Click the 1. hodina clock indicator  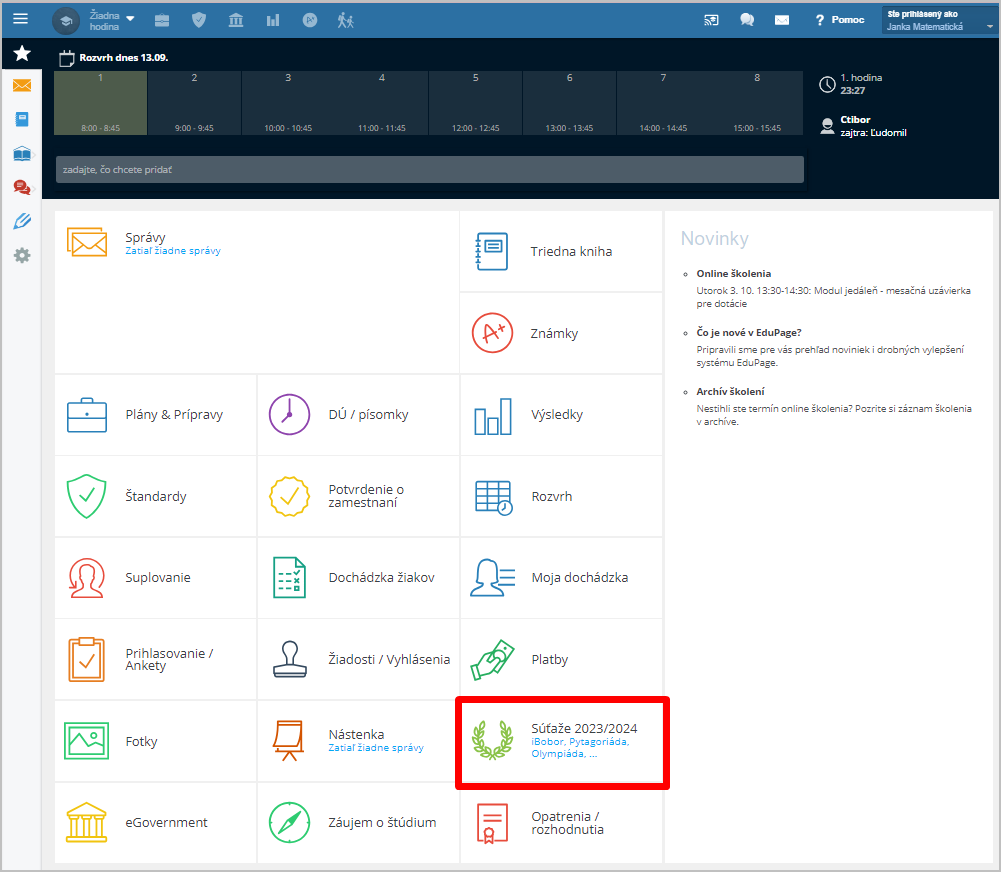tap(852, 84)
